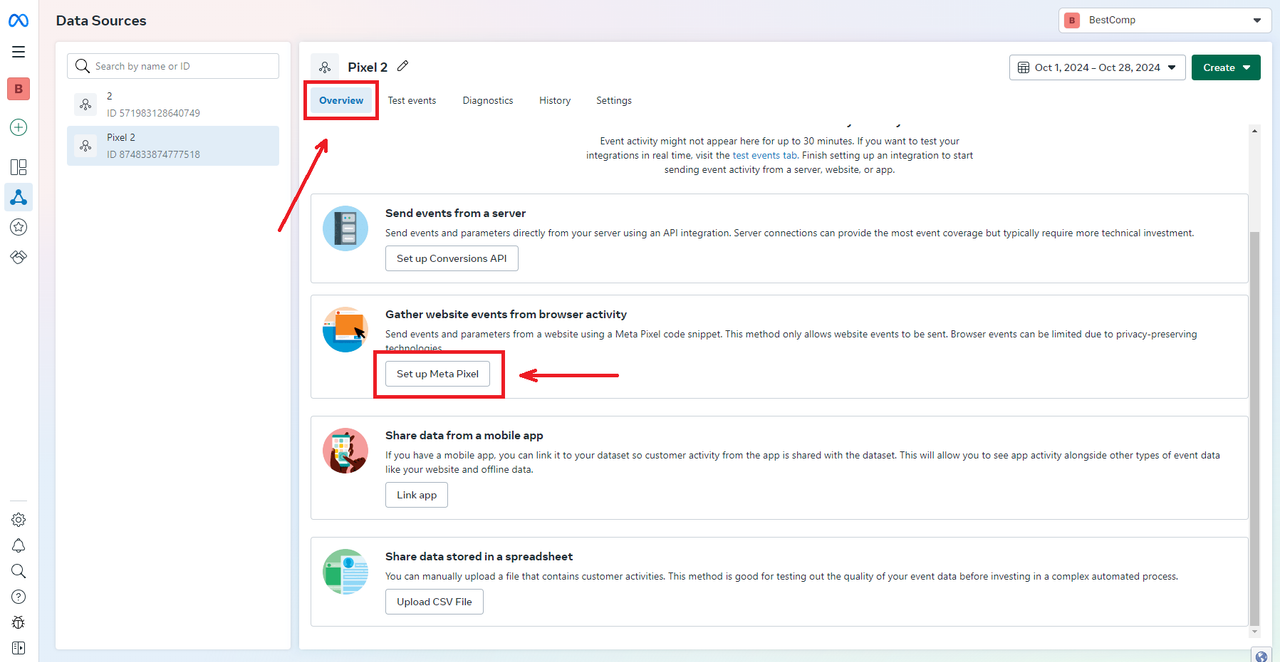This screenshot has height=662, width=1280.
Task: Click Upload CSV File button
Action: click(435, 602)
